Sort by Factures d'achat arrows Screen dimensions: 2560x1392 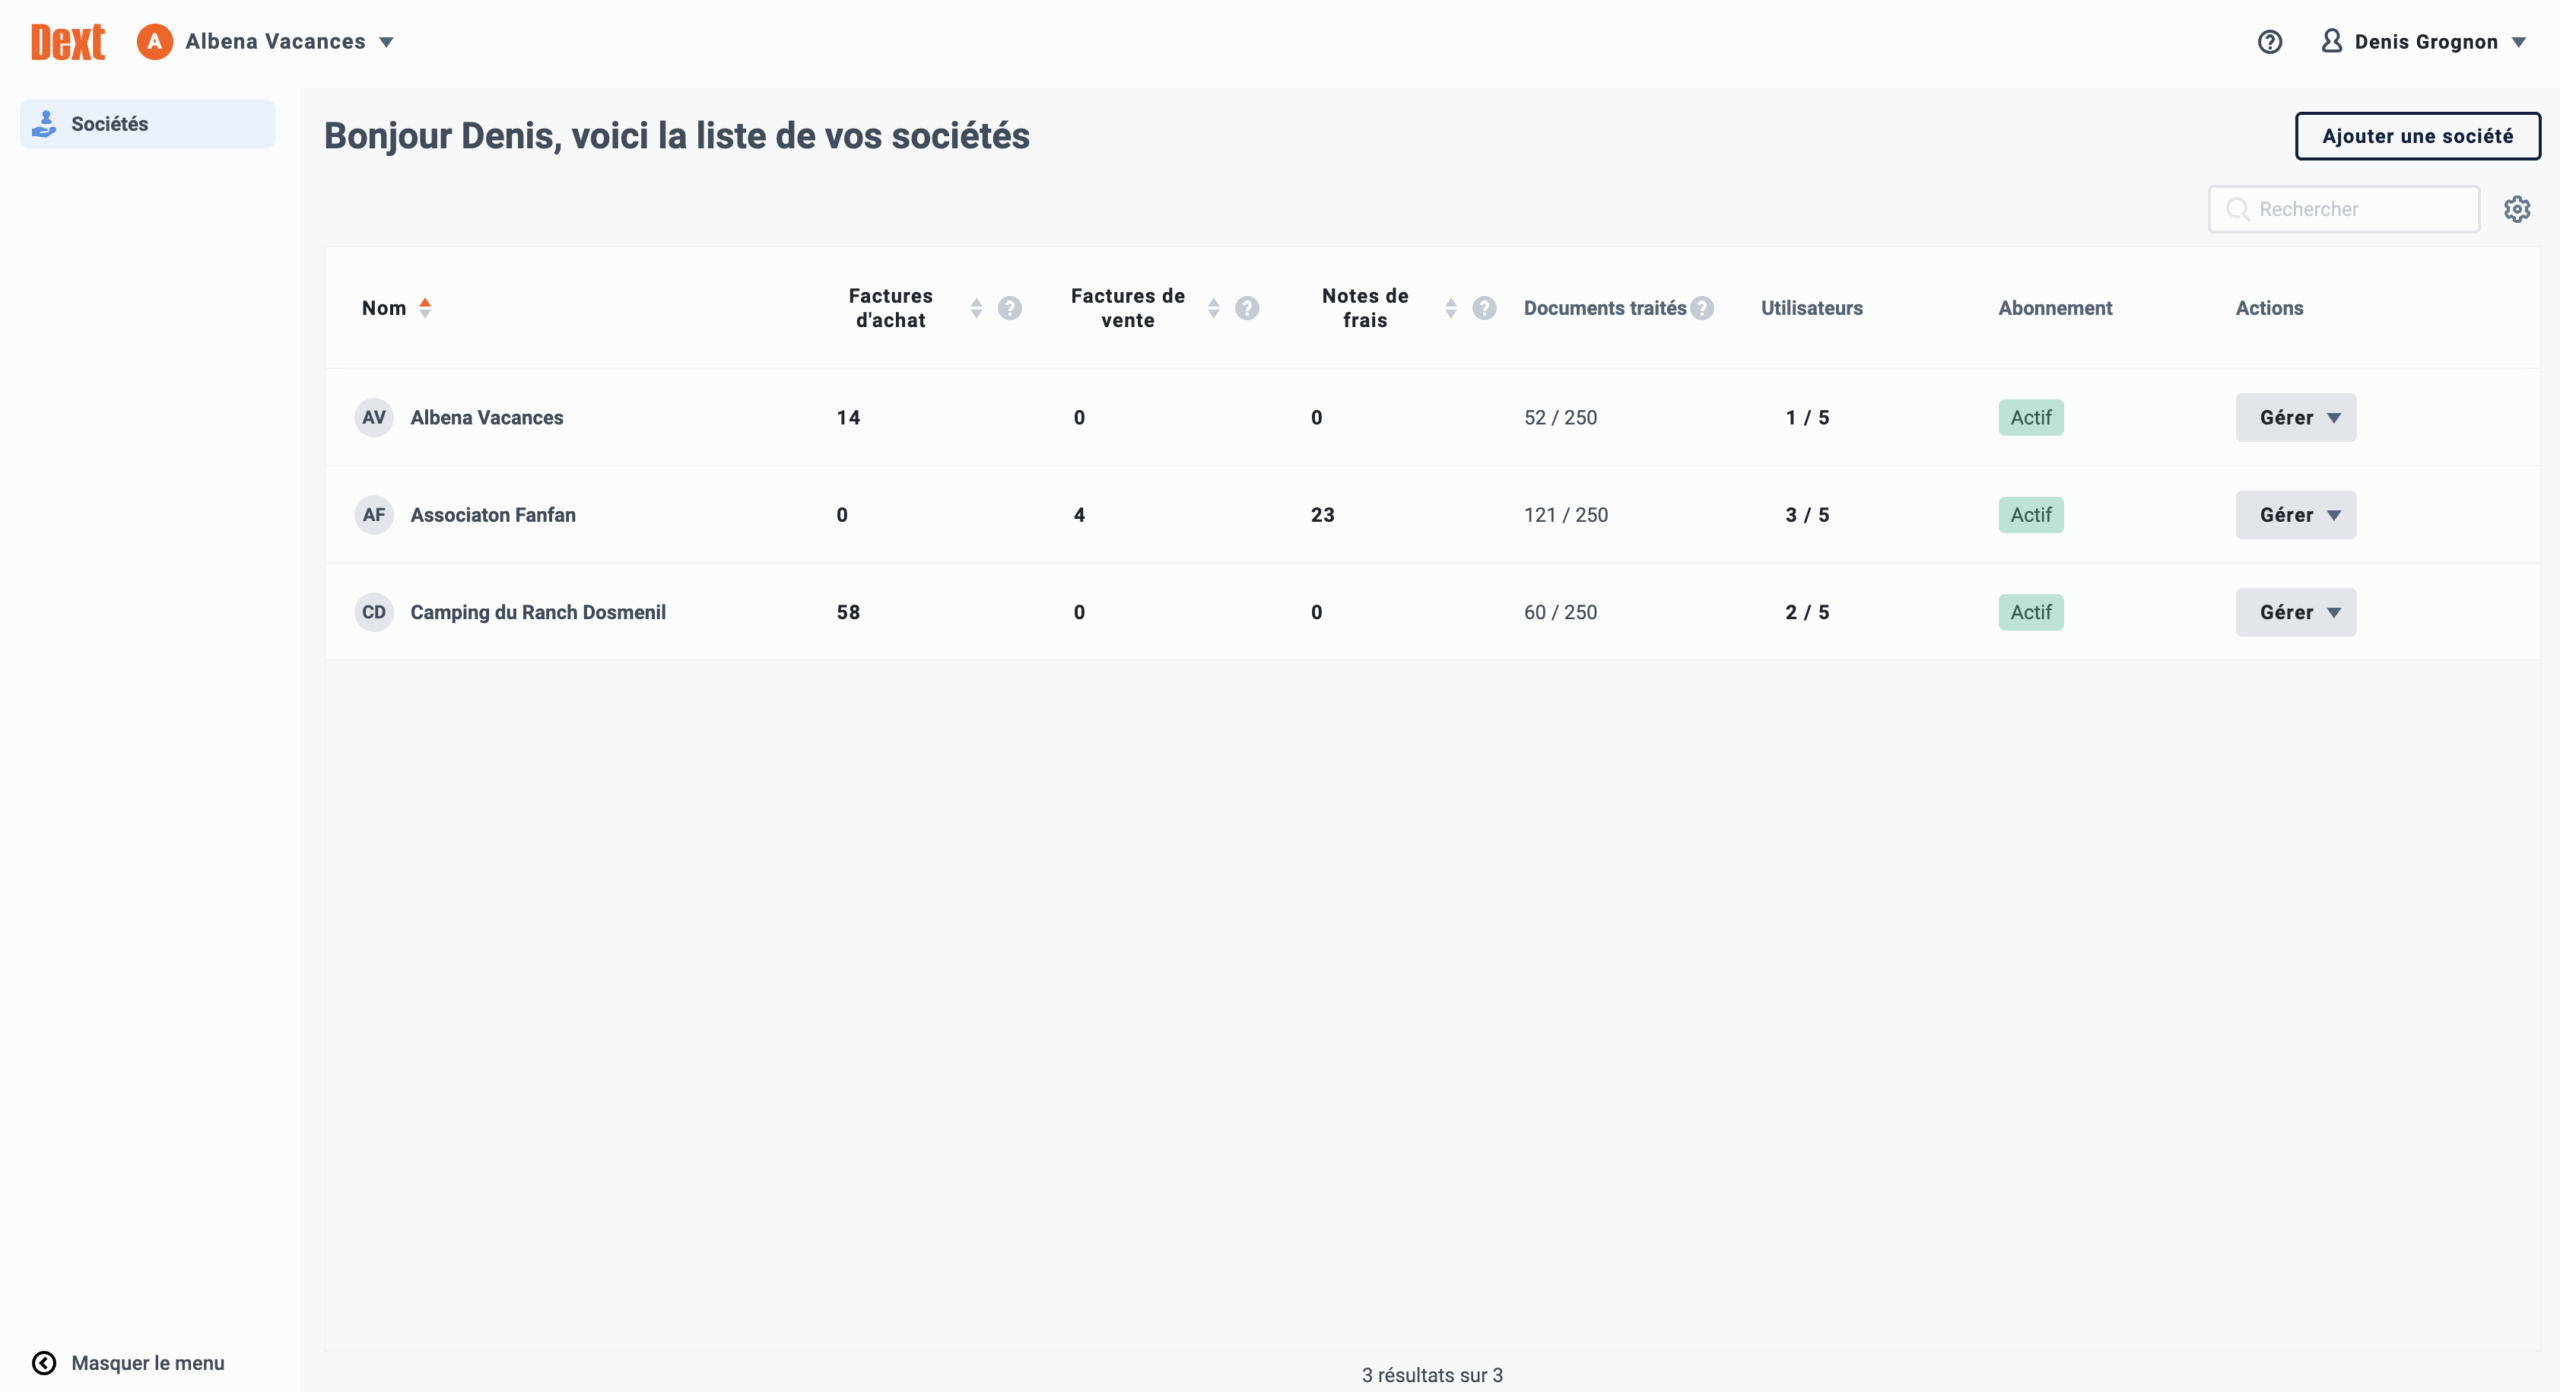point(976,308)
